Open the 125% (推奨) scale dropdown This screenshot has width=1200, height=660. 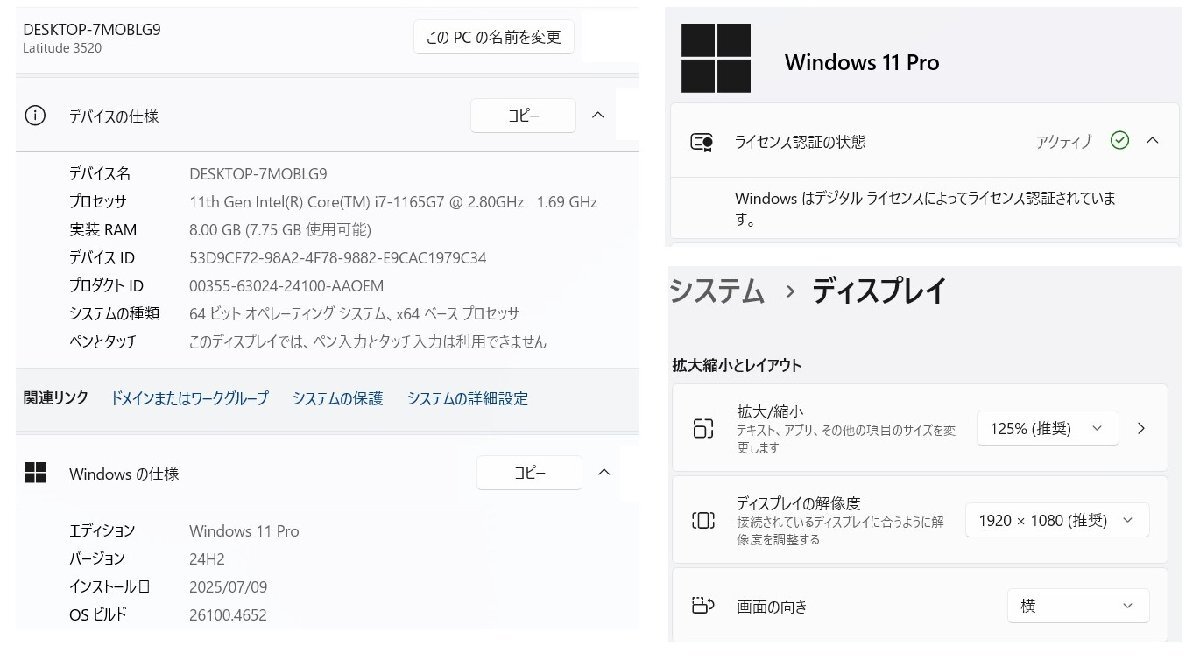pyautogui.click(x=1047, y=428)
